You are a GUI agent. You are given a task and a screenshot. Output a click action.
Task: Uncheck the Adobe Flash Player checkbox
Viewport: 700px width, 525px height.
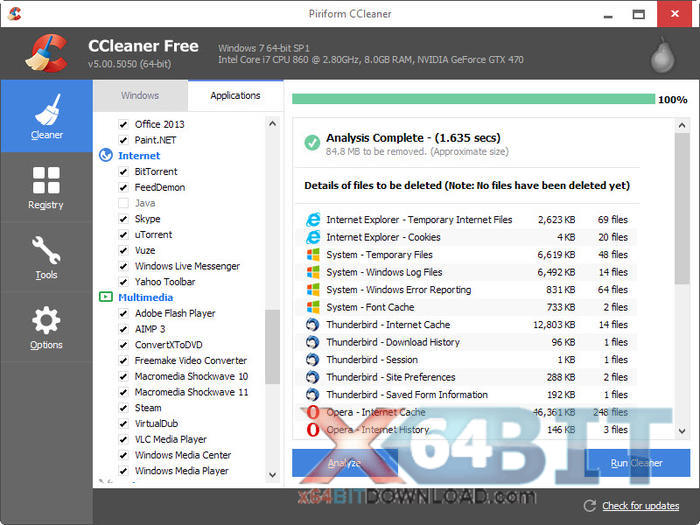pos(123,313)
